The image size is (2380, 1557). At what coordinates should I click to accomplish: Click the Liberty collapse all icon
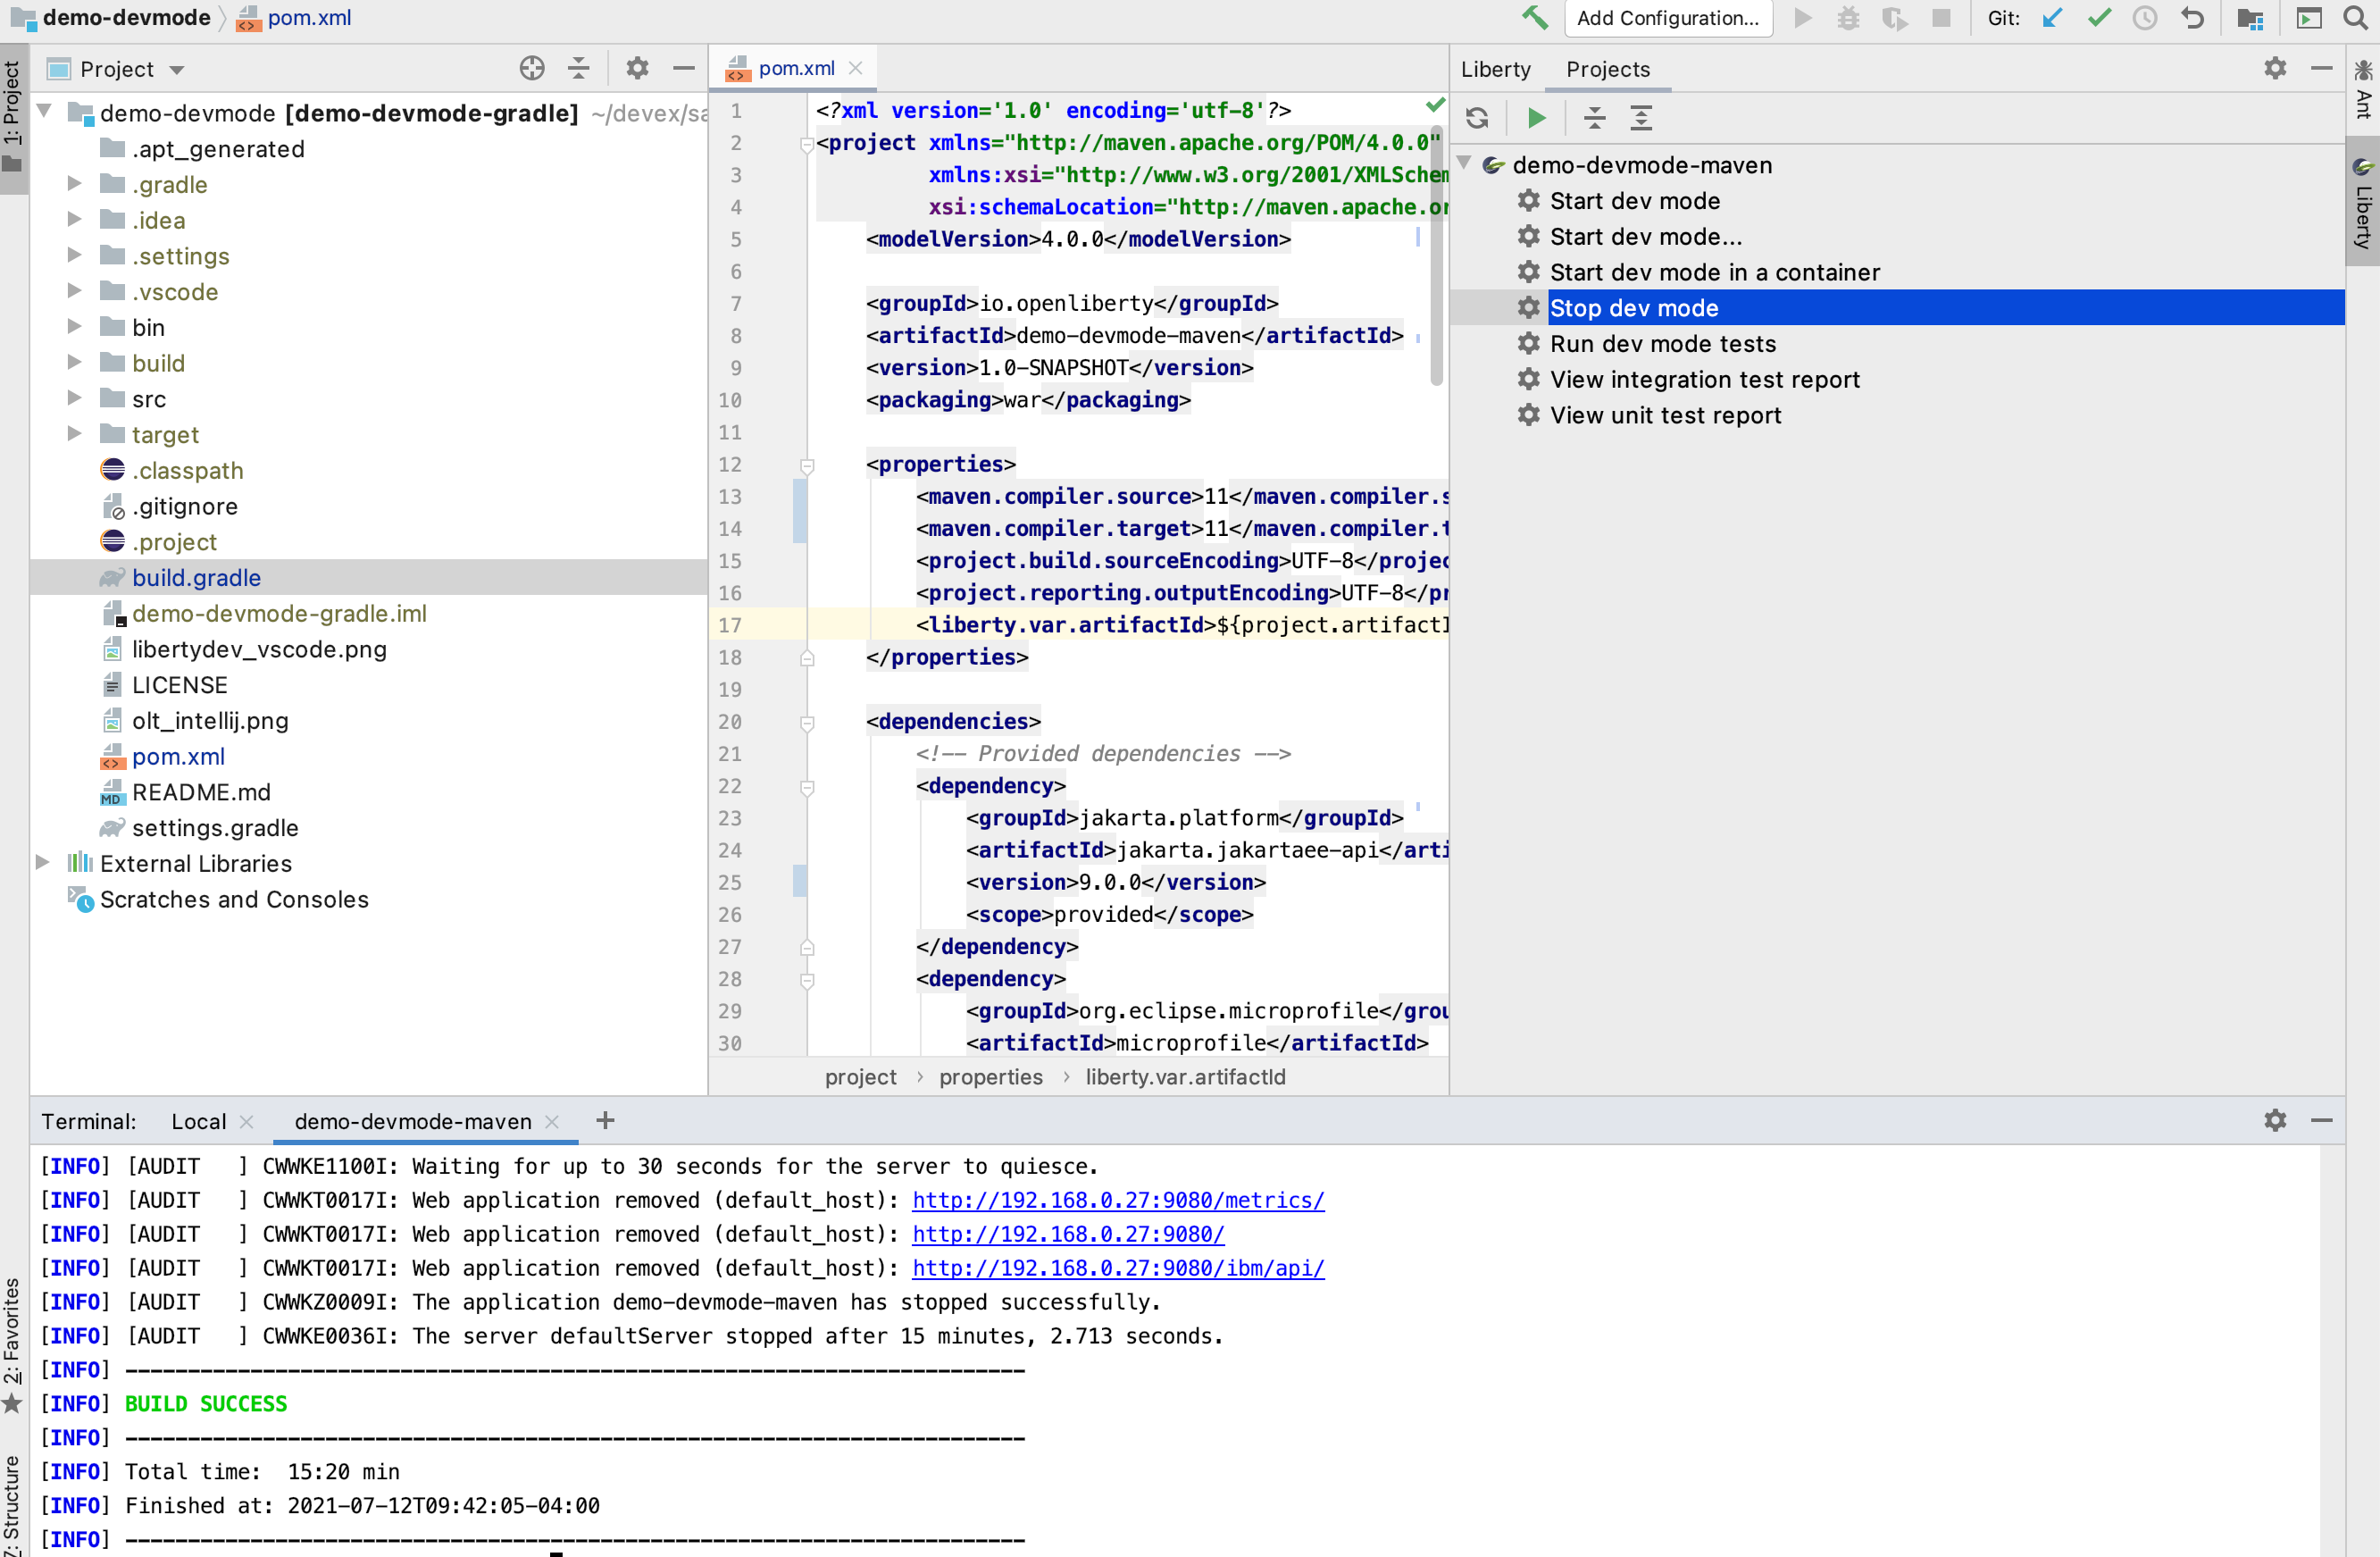pos(1595,118)
